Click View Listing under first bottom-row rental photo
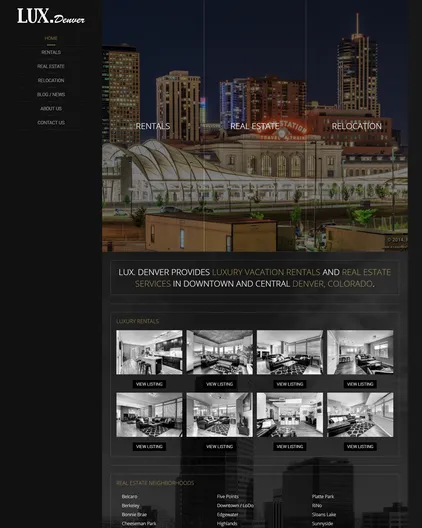 pyautogui.click(x=149, y=447)
